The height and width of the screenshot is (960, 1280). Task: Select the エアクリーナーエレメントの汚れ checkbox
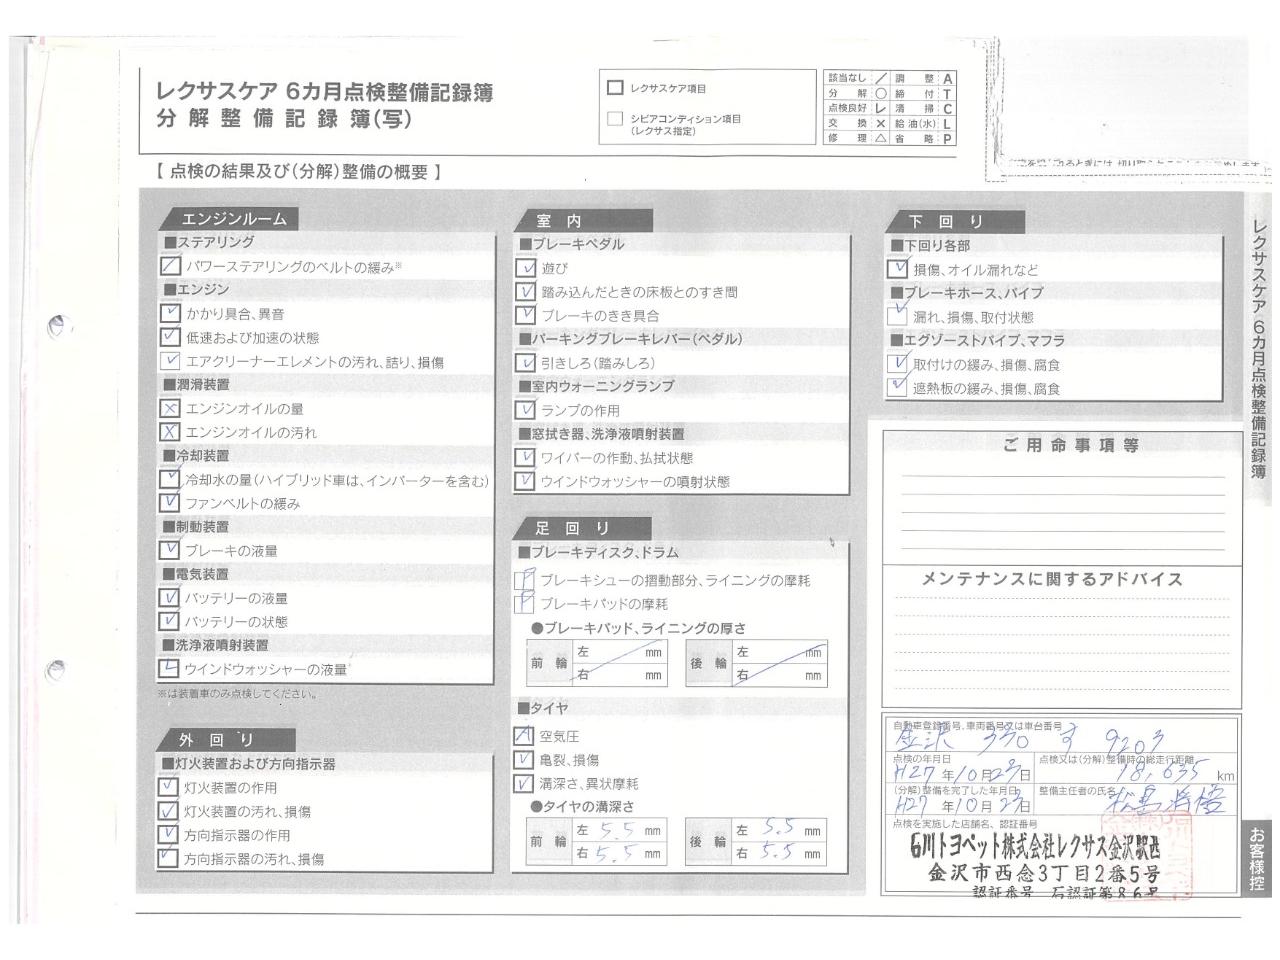coord(170,361)
